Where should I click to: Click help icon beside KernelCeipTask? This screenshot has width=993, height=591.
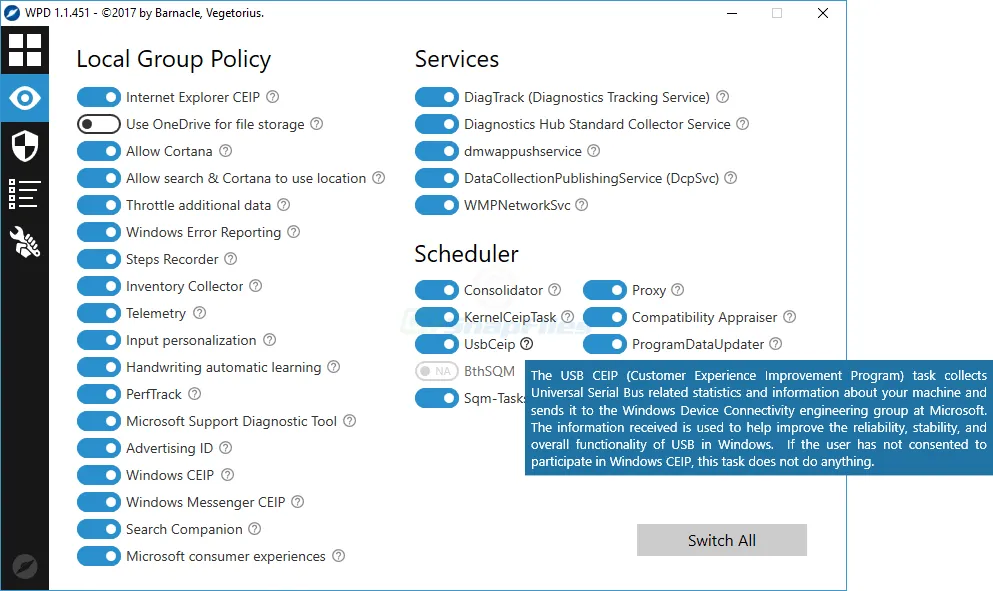click(x=567, y=317)
